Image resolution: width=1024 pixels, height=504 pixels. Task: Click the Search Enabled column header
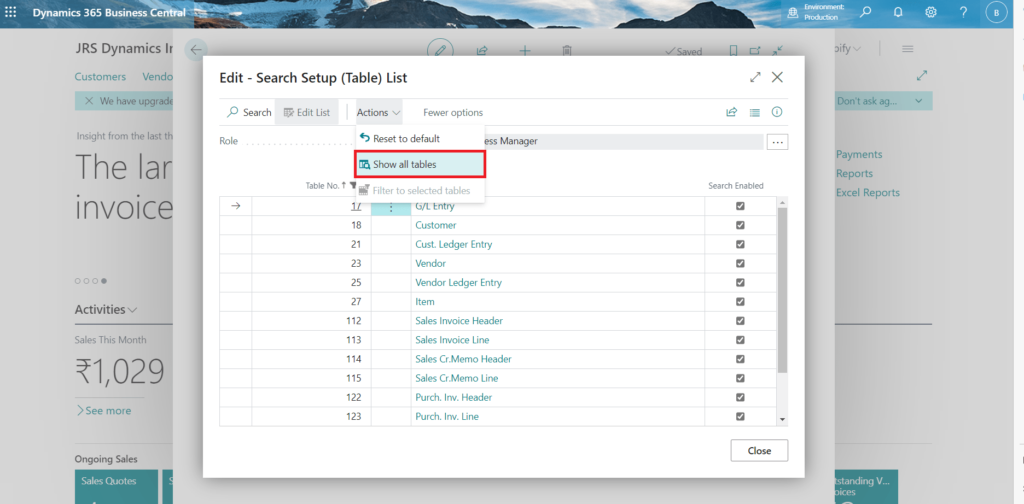point(736,185)
